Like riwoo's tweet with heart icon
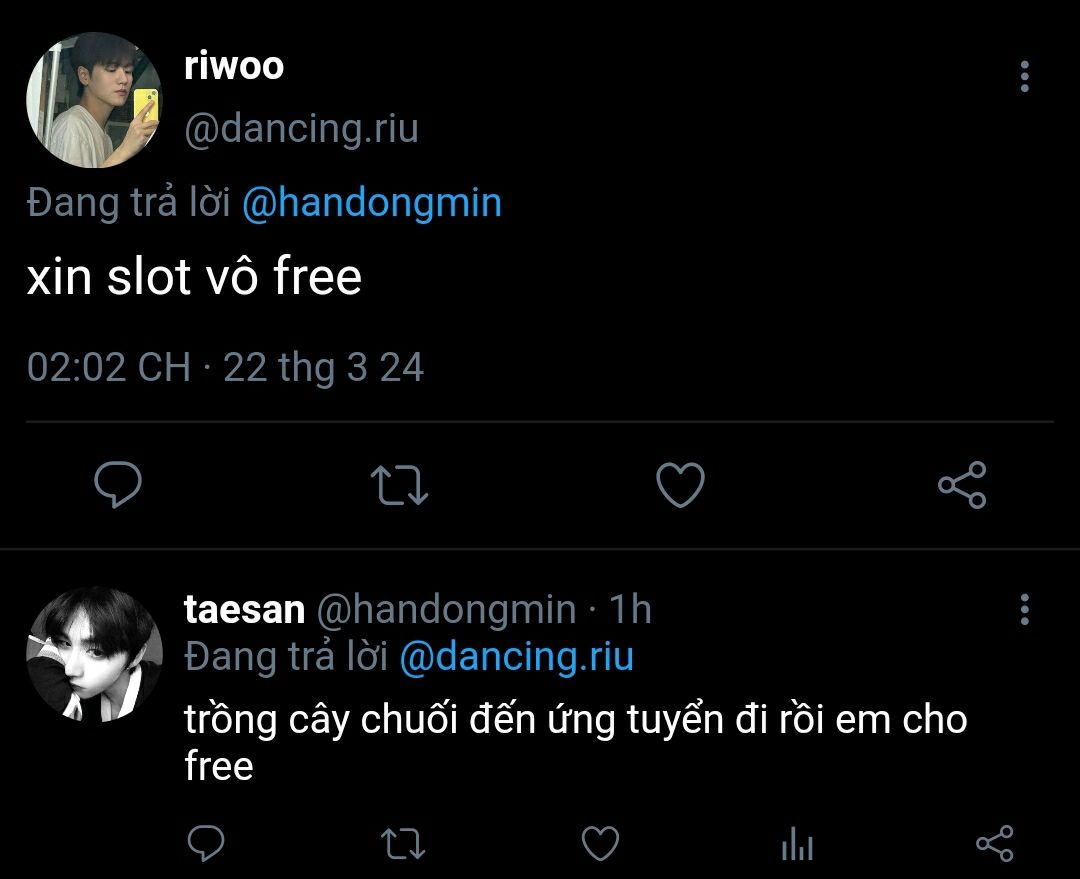 tap(681, 485)
